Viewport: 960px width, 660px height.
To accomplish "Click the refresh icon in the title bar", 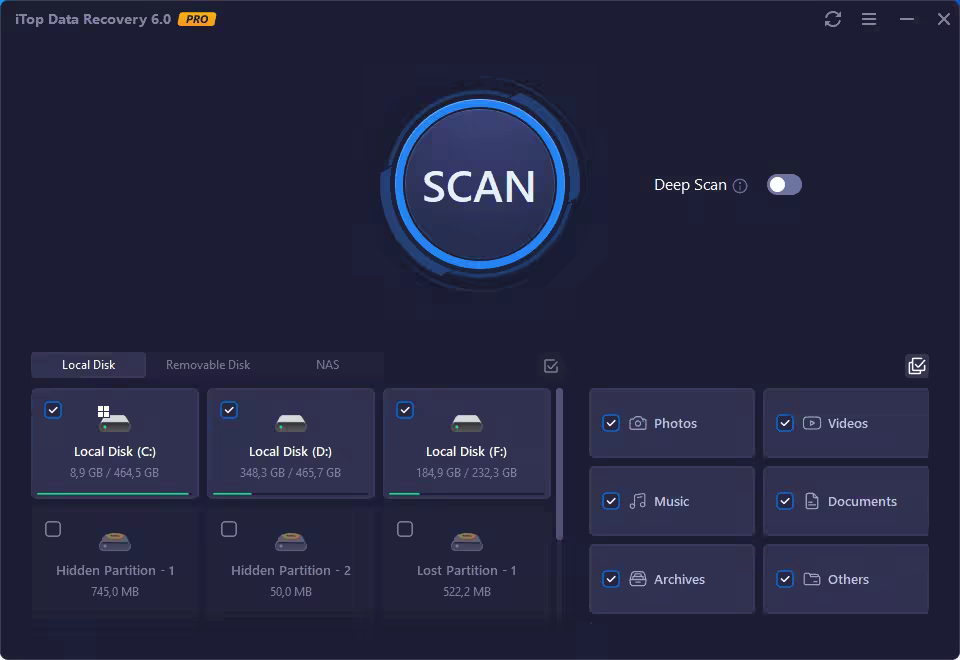I will [833, 19].
